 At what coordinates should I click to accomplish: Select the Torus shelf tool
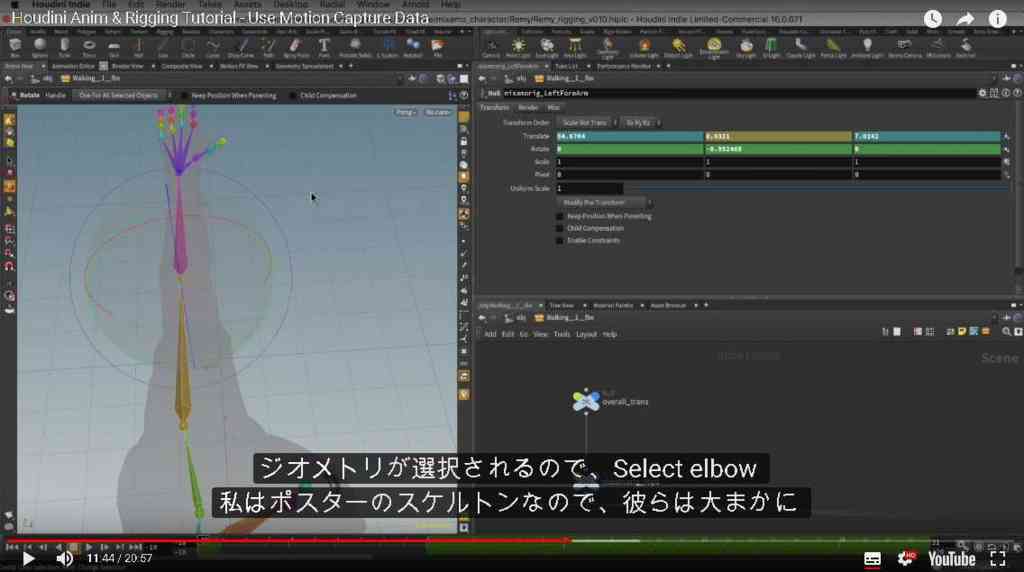pos(89,47)
